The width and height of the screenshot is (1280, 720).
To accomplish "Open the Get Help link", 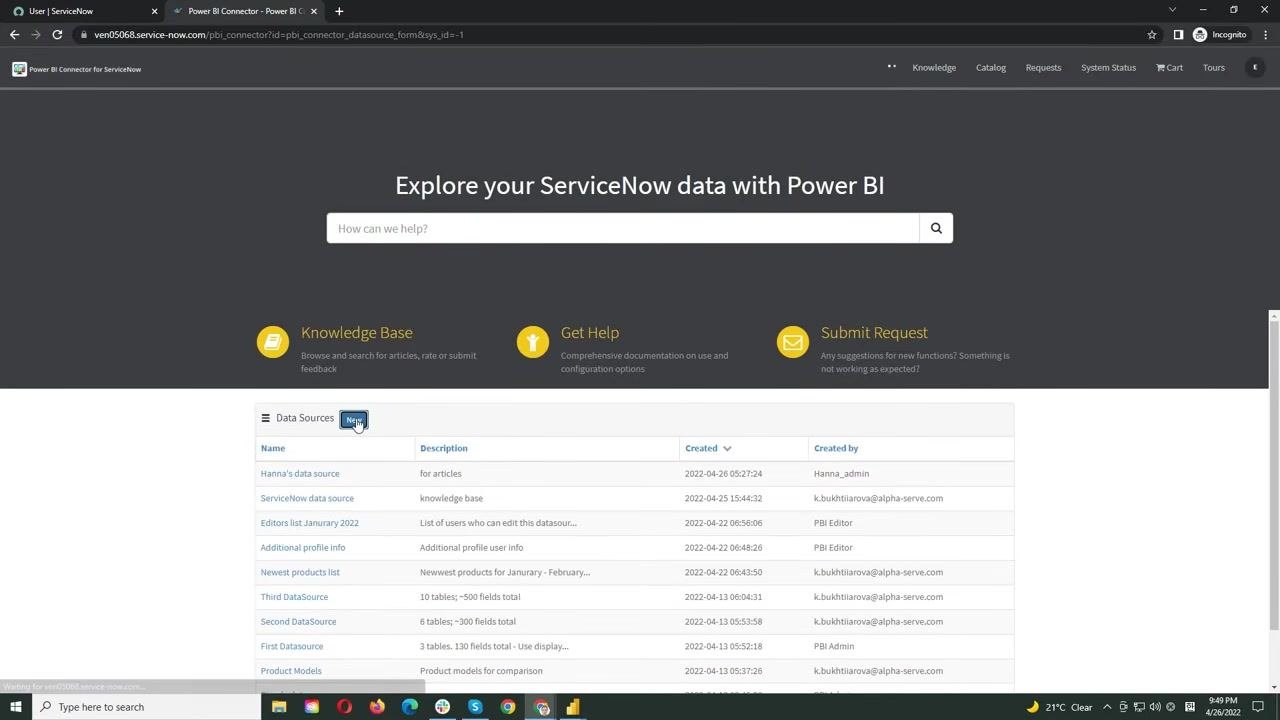I will (590, 333).
